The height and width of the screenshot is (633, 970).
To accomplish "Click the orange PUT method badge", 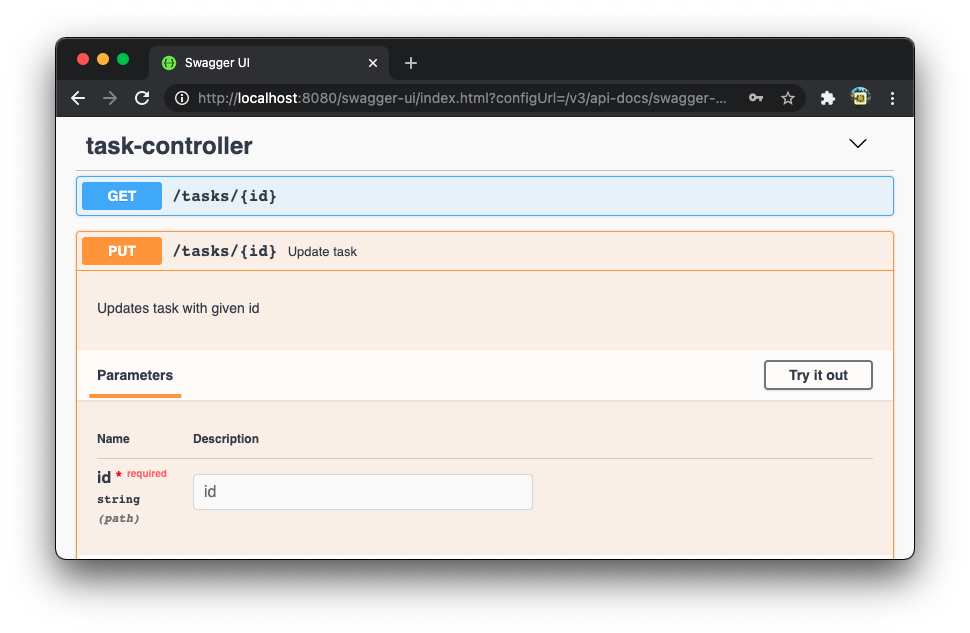I will [122, 251].
